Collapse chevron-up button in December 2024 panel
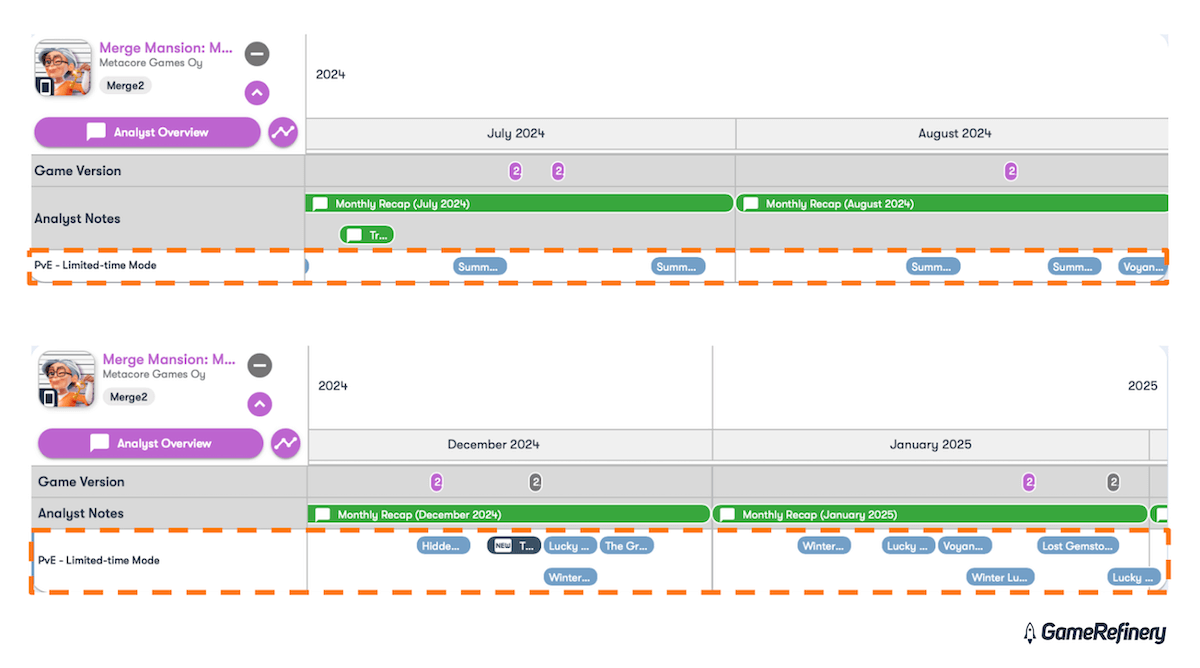The image size is (1200, 668). tap(260, 404)
